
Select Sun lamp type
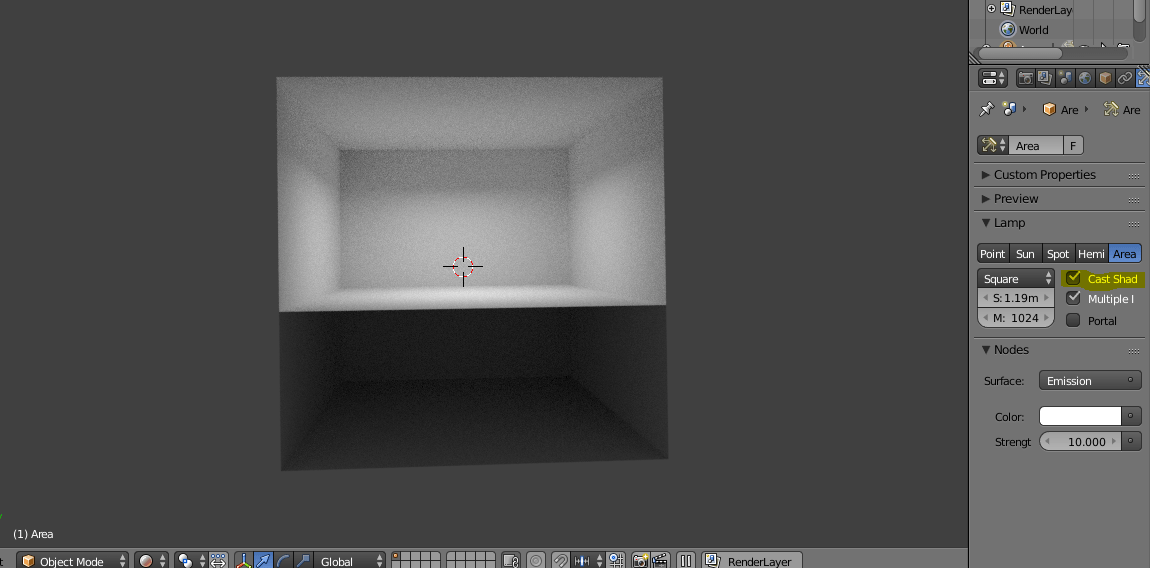tap(1025, 254)
